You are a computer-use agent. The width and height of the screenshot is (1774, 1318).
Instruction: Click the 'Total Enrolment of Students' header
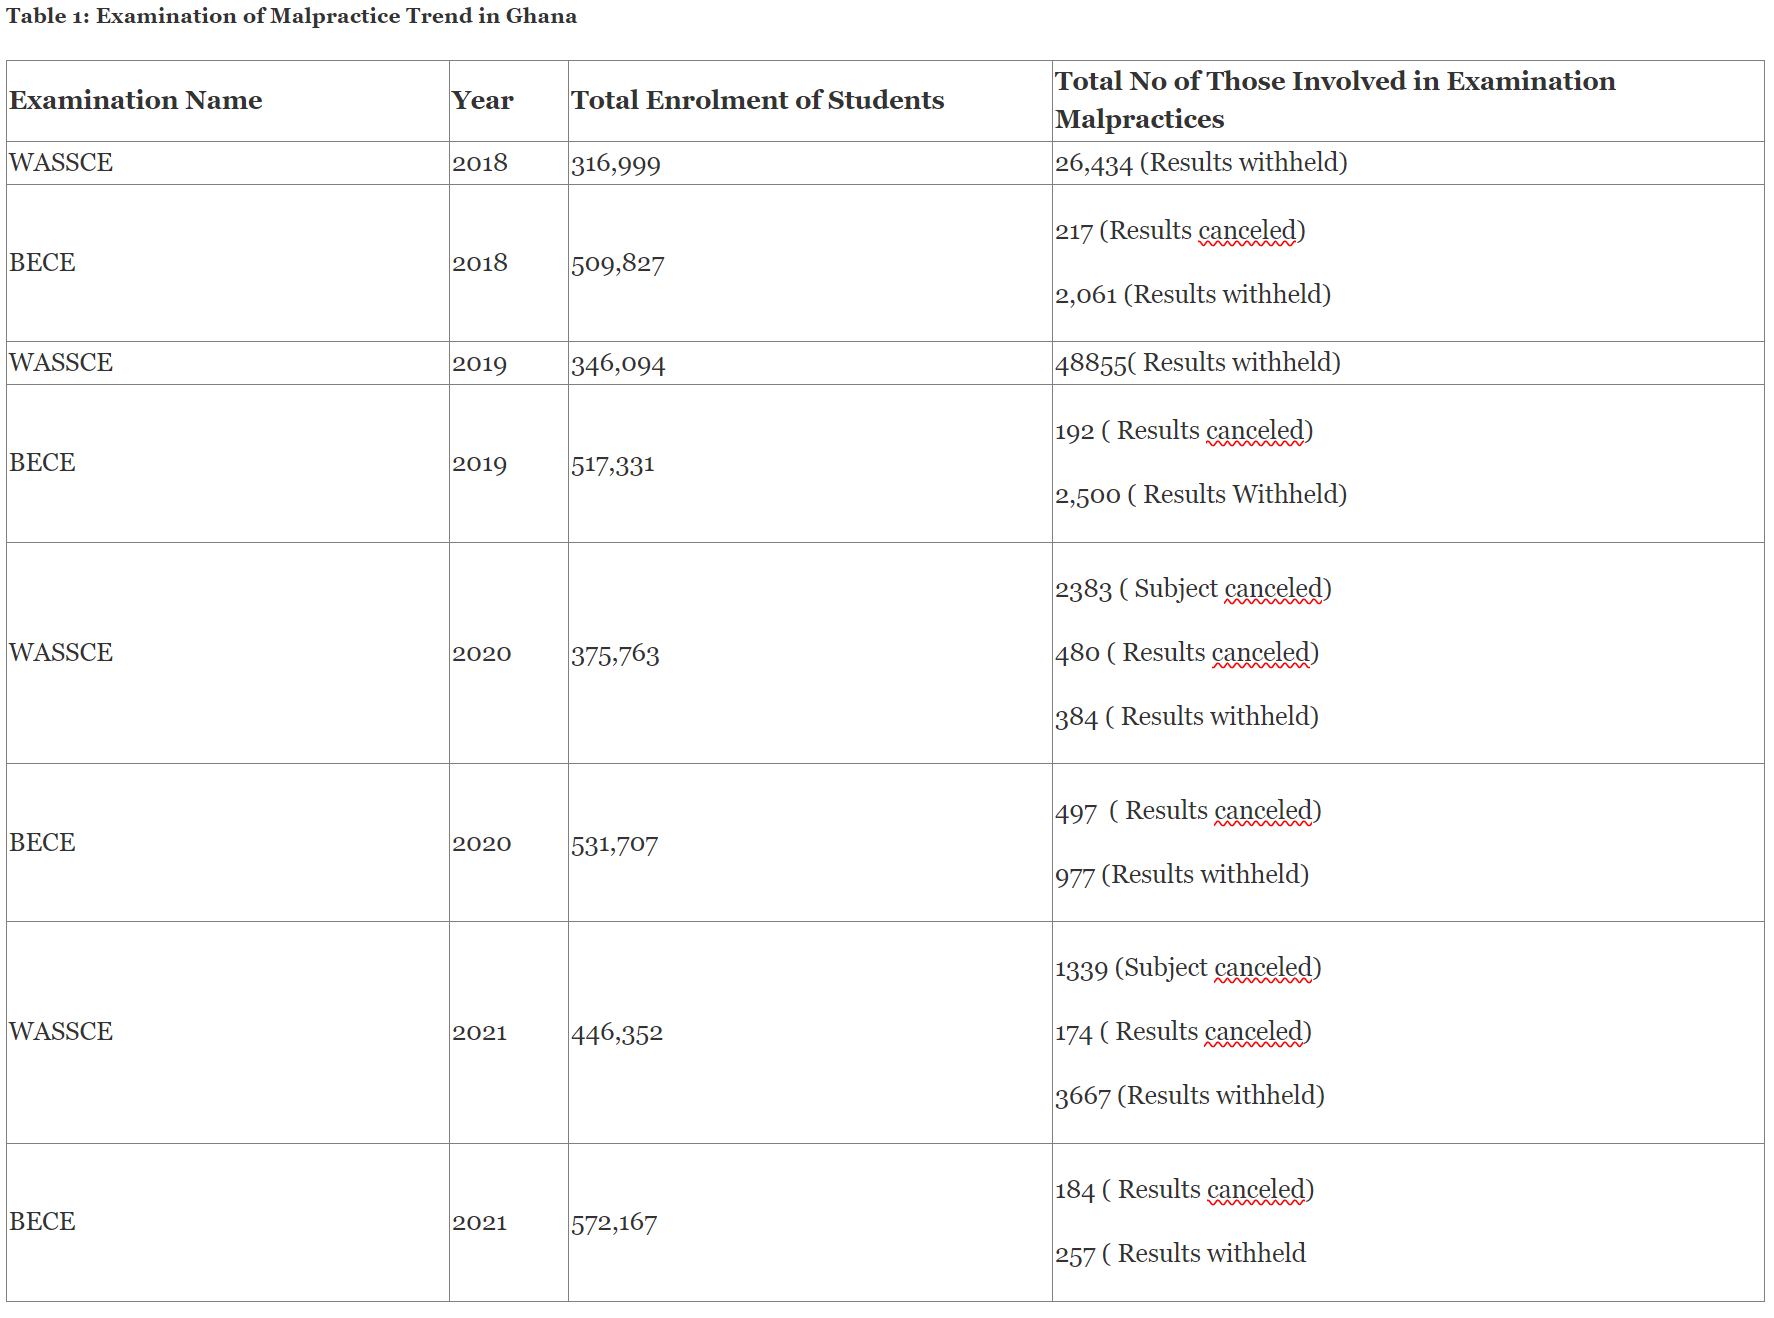(x=757, y=100)
